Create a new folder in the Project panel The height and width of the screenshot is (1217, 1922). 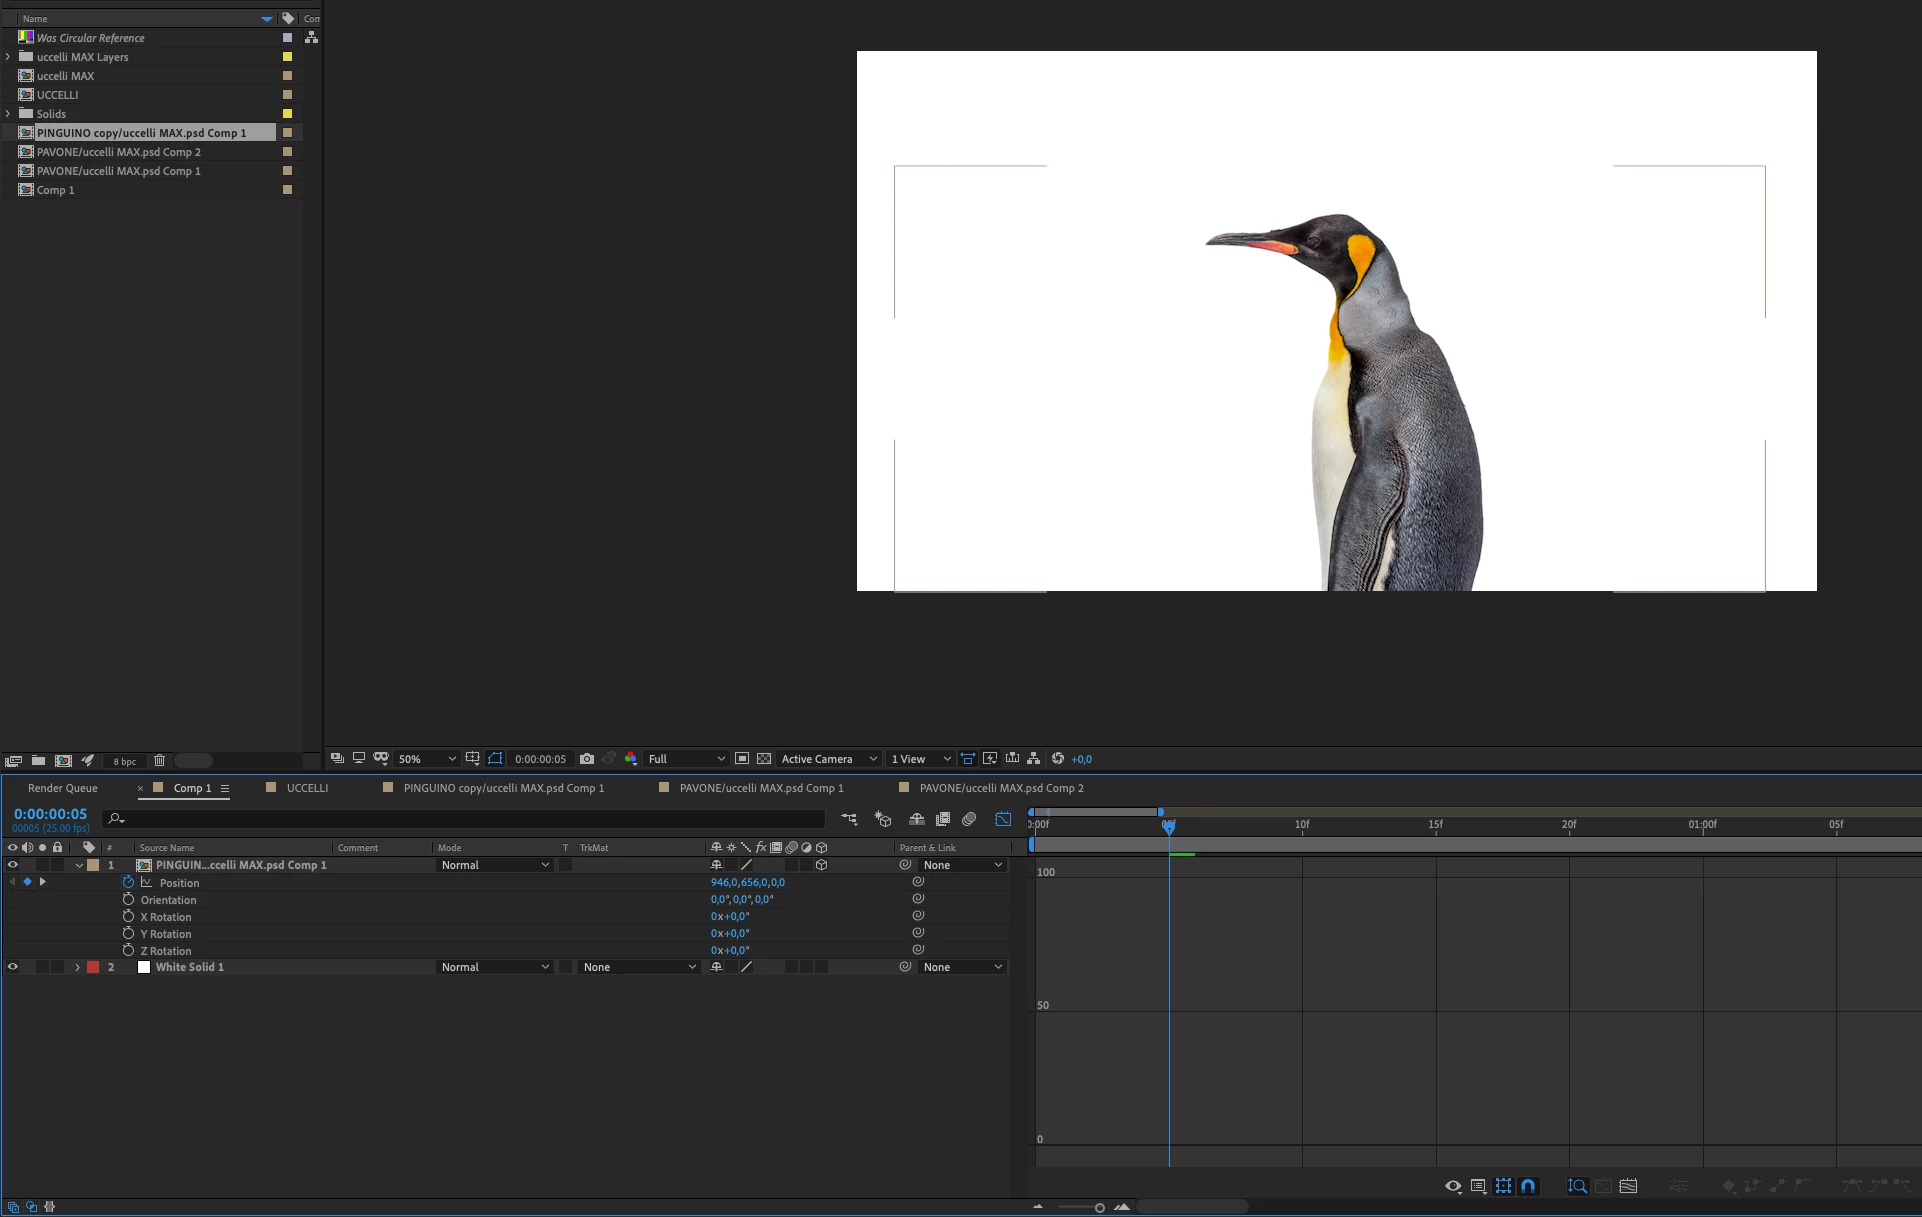point(38,761)
